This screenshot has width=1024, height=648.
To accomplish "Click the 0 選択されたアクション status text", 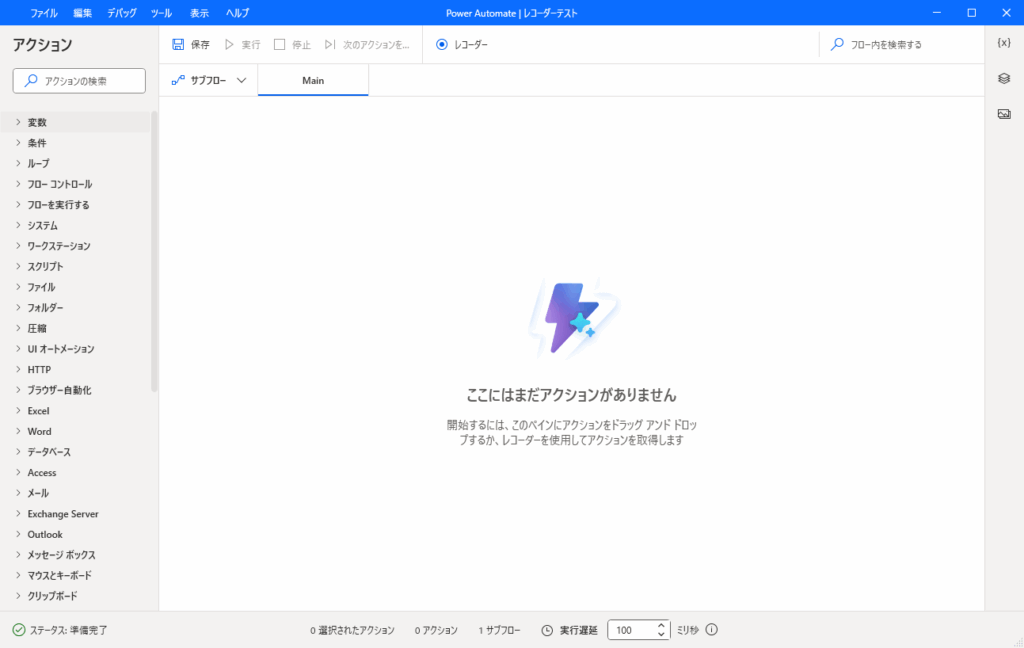I will click(352, 630).
